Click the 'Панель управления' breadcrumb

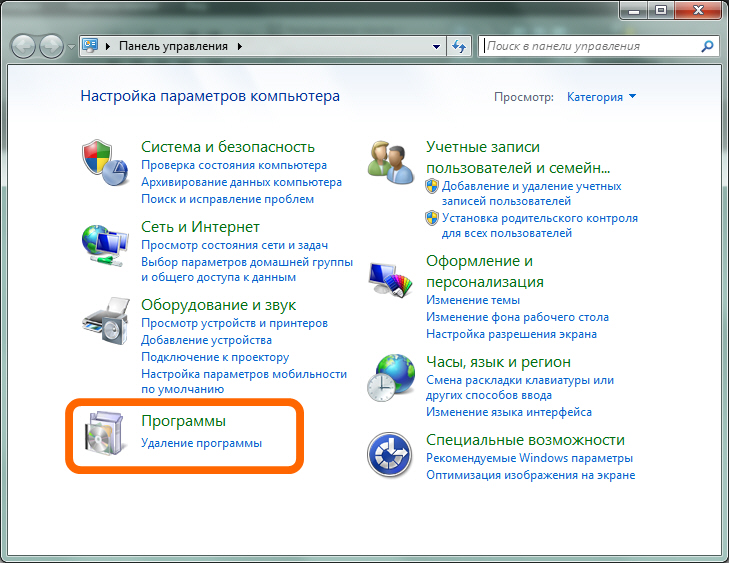[173, 46]
